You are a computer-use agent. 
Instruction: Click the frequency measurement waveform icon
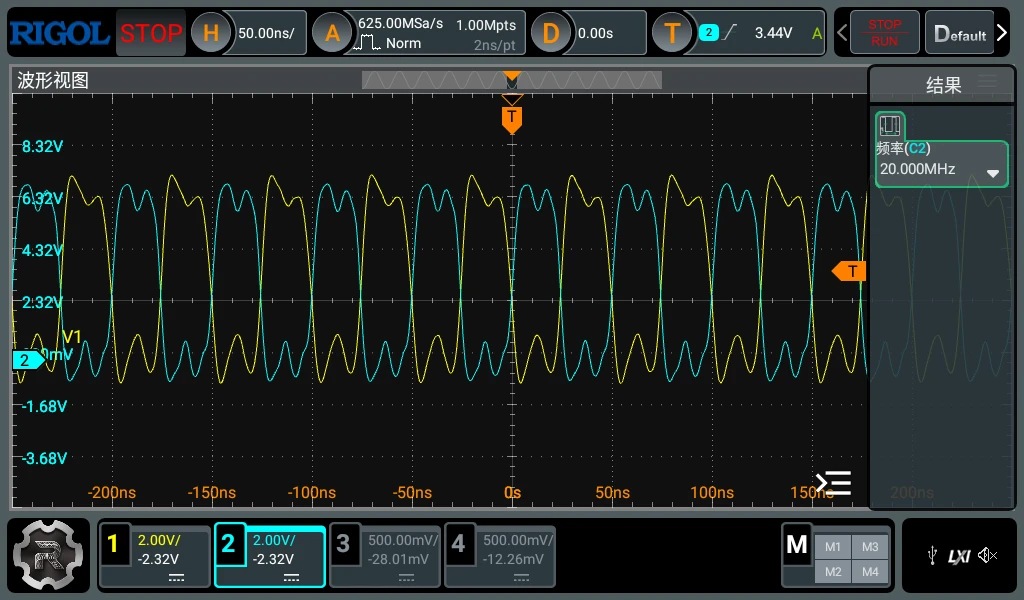[889, 125]
